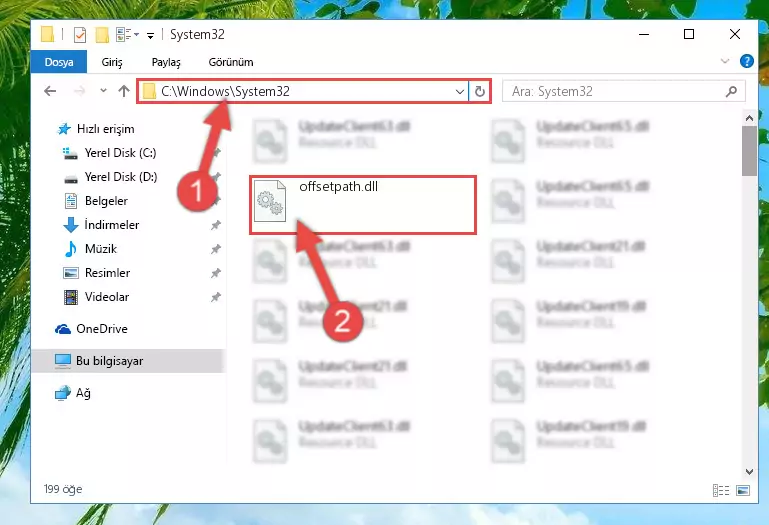Go up one folder level arrow

point(124,91)
